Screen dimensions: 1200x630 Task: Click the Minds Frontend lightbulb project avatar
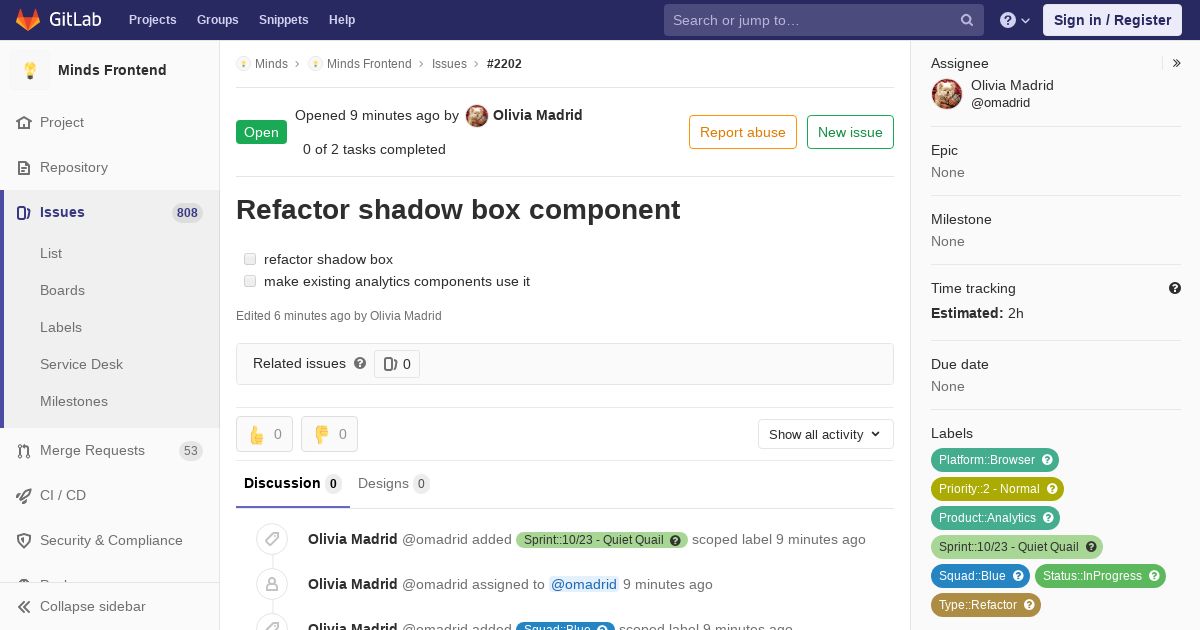coord(30,70)
